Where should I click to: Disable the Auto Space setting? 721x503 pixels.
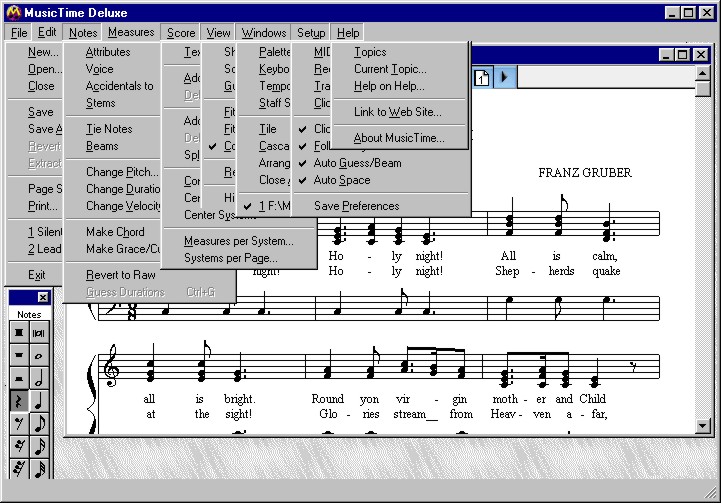341,180
